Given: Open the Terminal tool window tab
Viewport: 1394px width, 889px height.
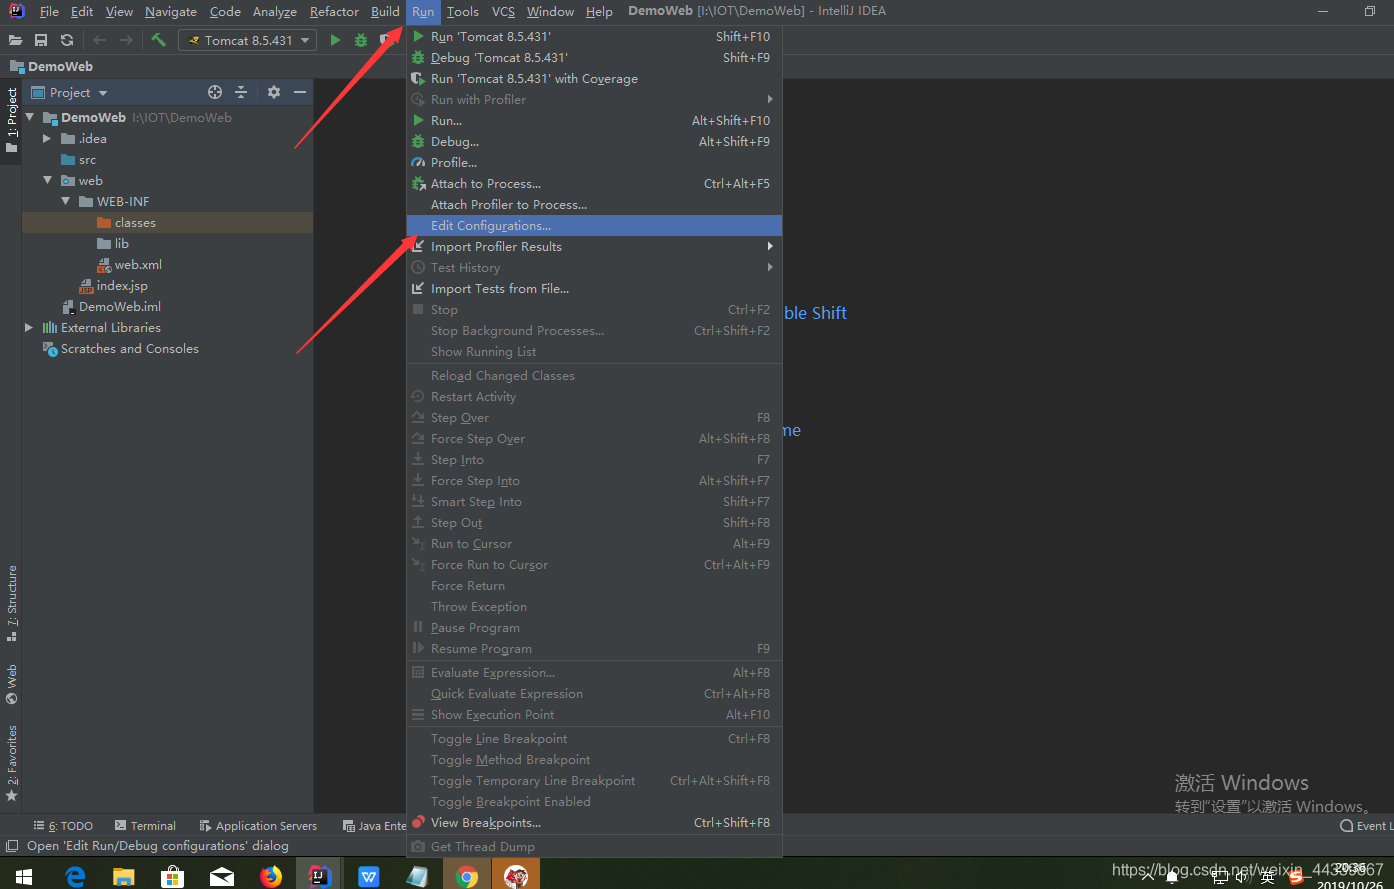Looking at the screenshot, I should click(x=145, y=826).
